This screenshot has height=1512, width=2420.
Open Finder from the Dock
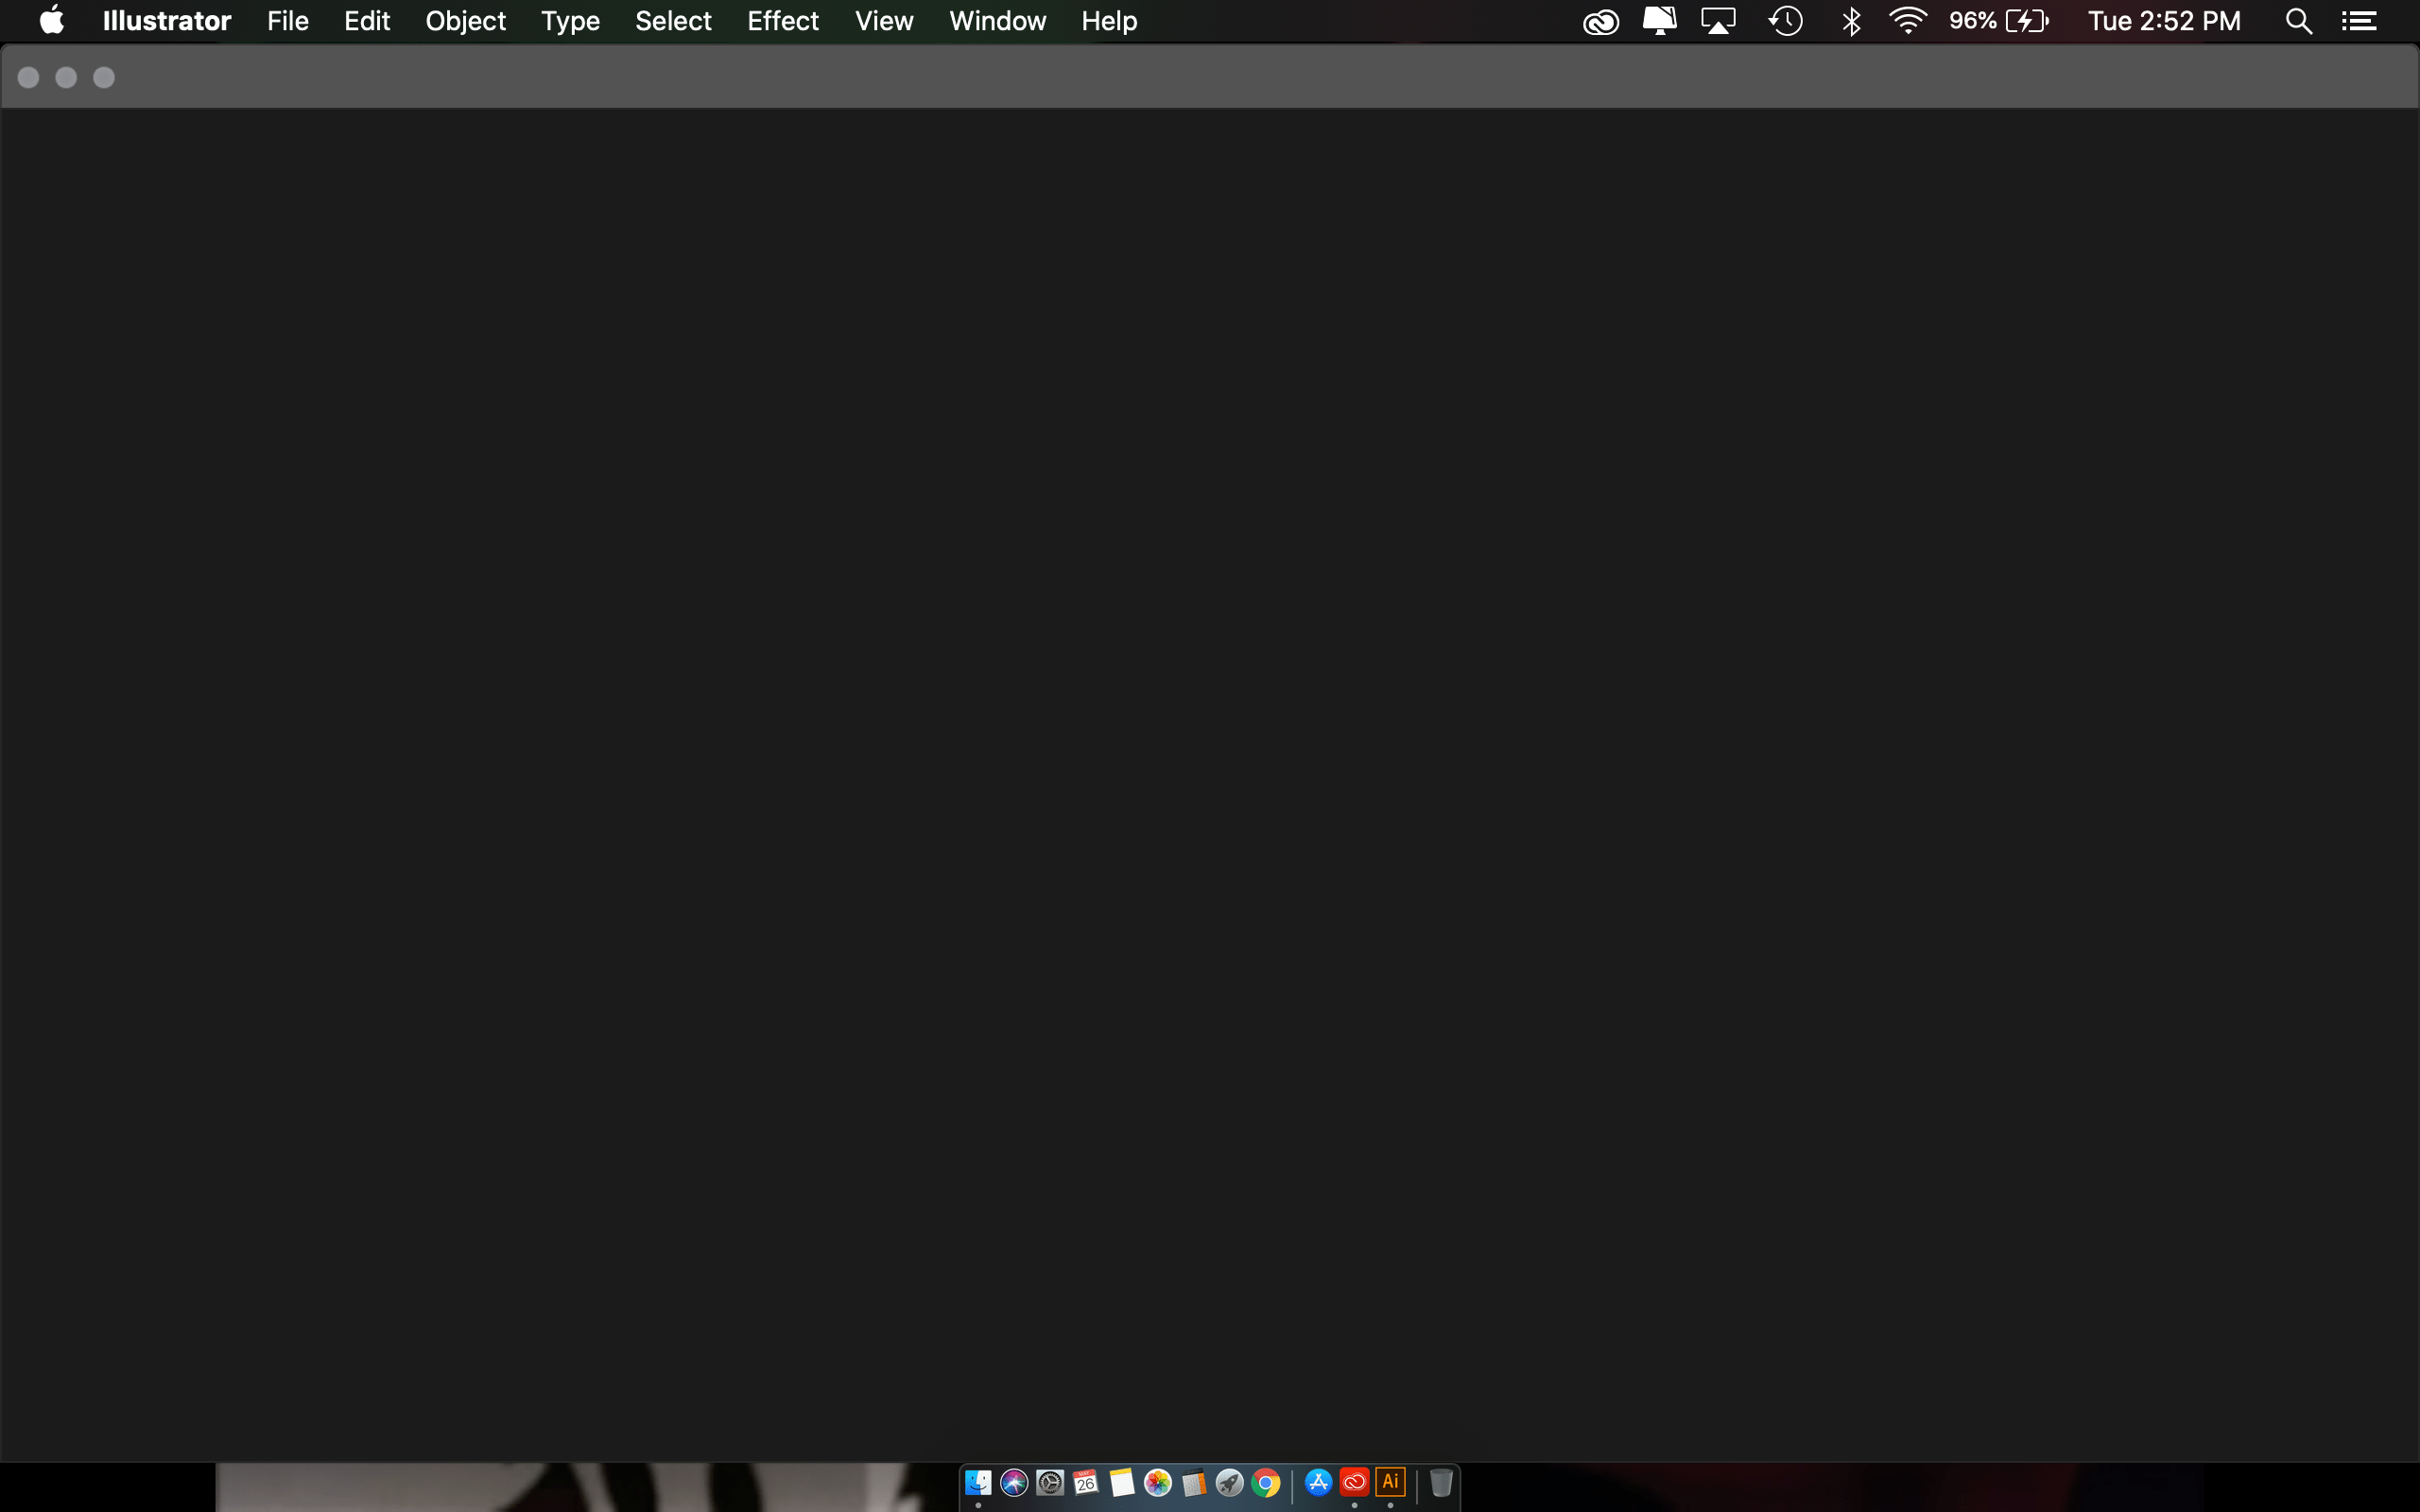[x=978, y=1484]
